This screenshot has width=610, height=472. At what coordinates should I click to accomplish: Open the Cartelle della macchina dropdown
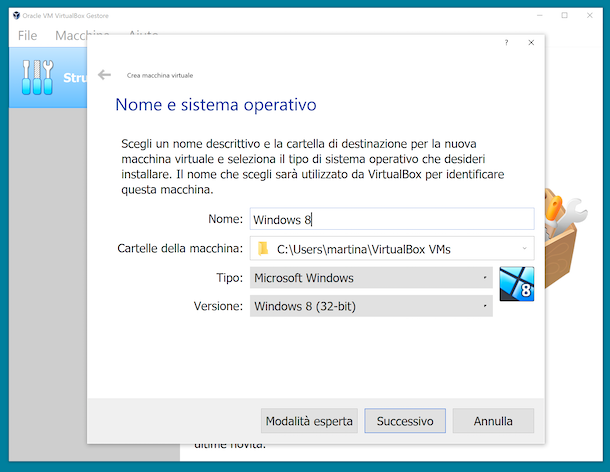pyautogui.click(x=392, y=248)
